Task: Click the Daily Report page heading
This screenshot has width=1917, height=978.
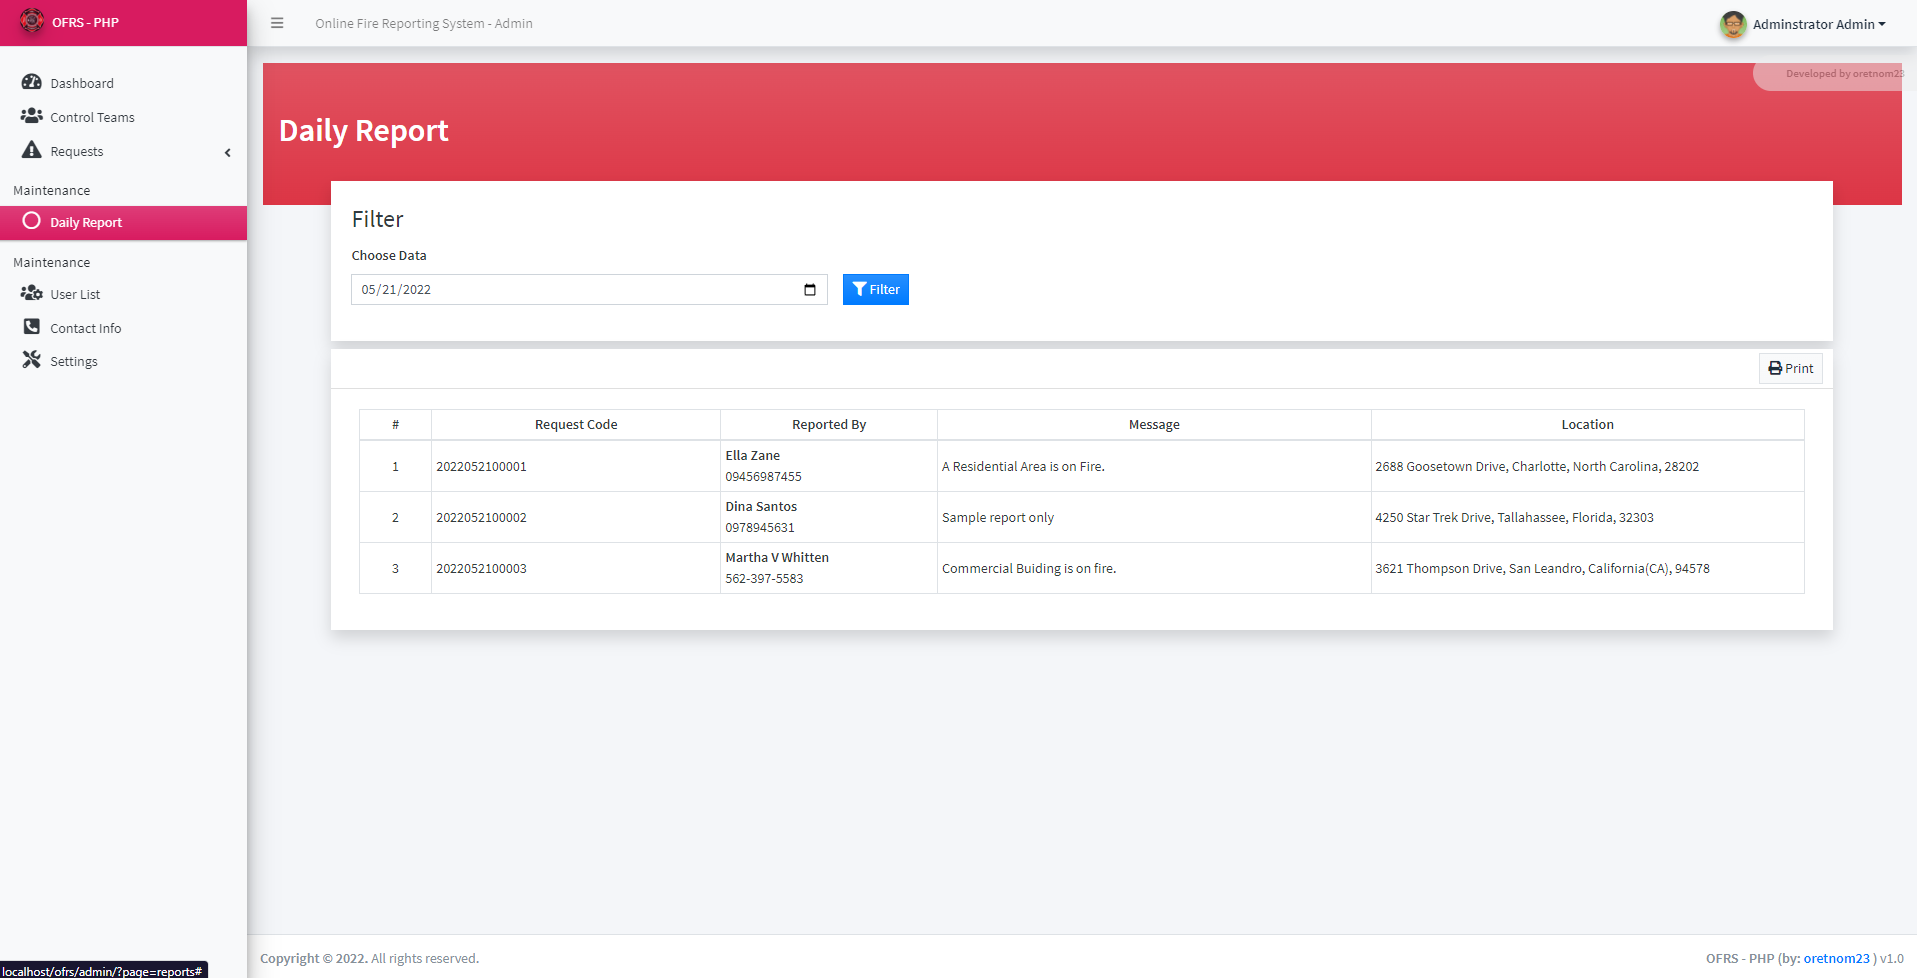Action: pyautogui.click(x=364, y=131)
